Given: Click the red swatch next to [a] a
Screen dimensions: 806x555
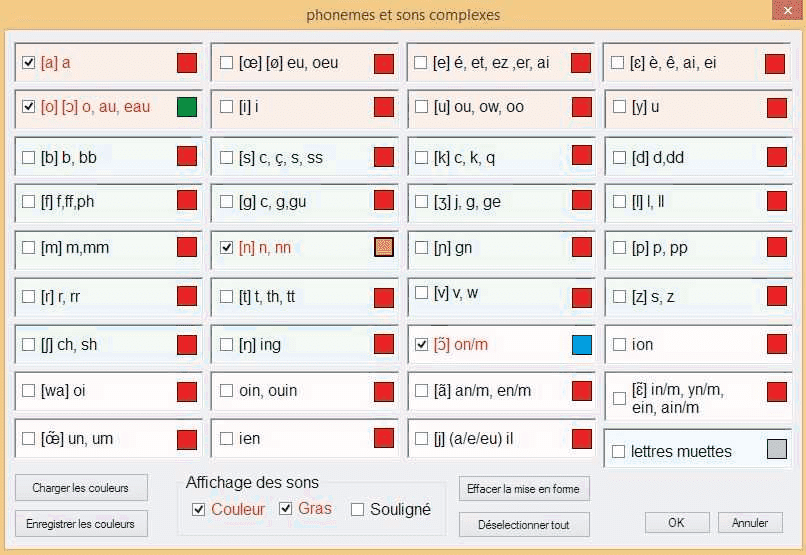Looking at the screenshot, I should click(187, 63).
